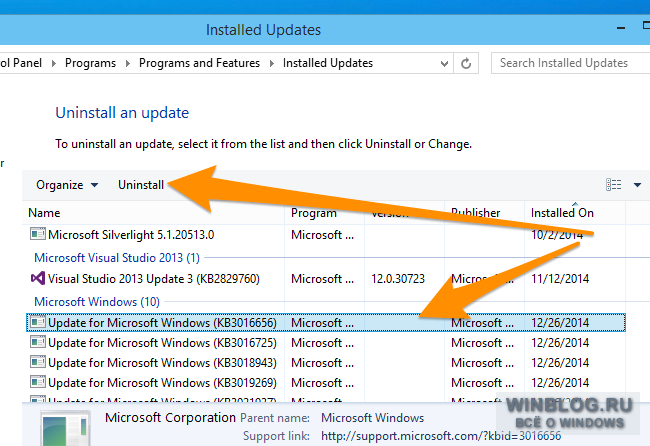Change the view using the view icon
Screen dimensions: 650x446
[x=614, y=184]
